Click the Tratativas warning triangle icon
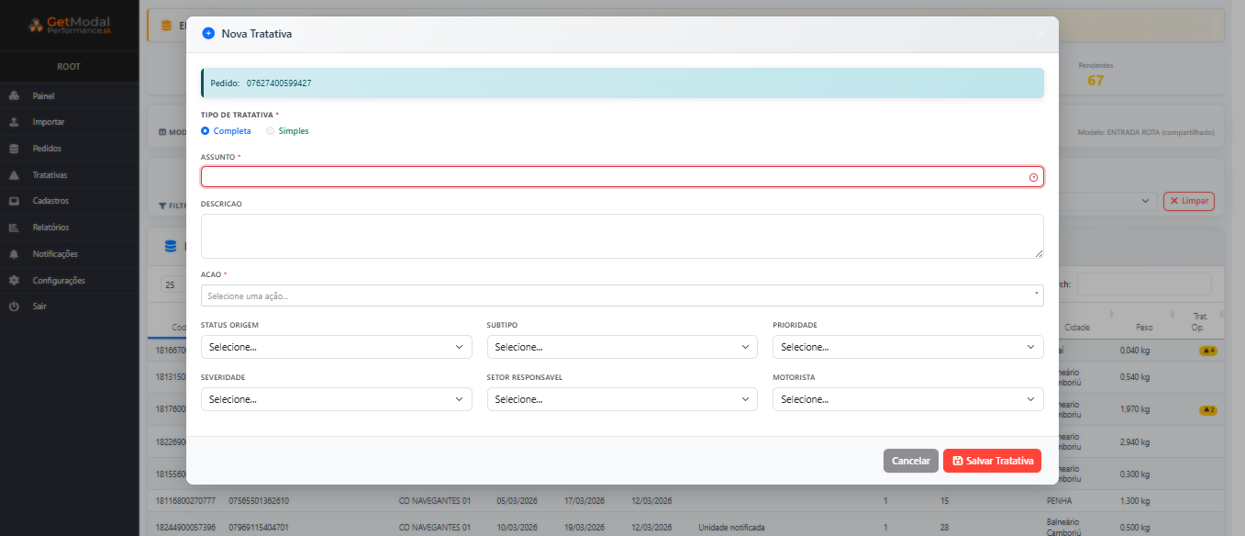Screen dimensions: 1245x536 pos(14,175)
